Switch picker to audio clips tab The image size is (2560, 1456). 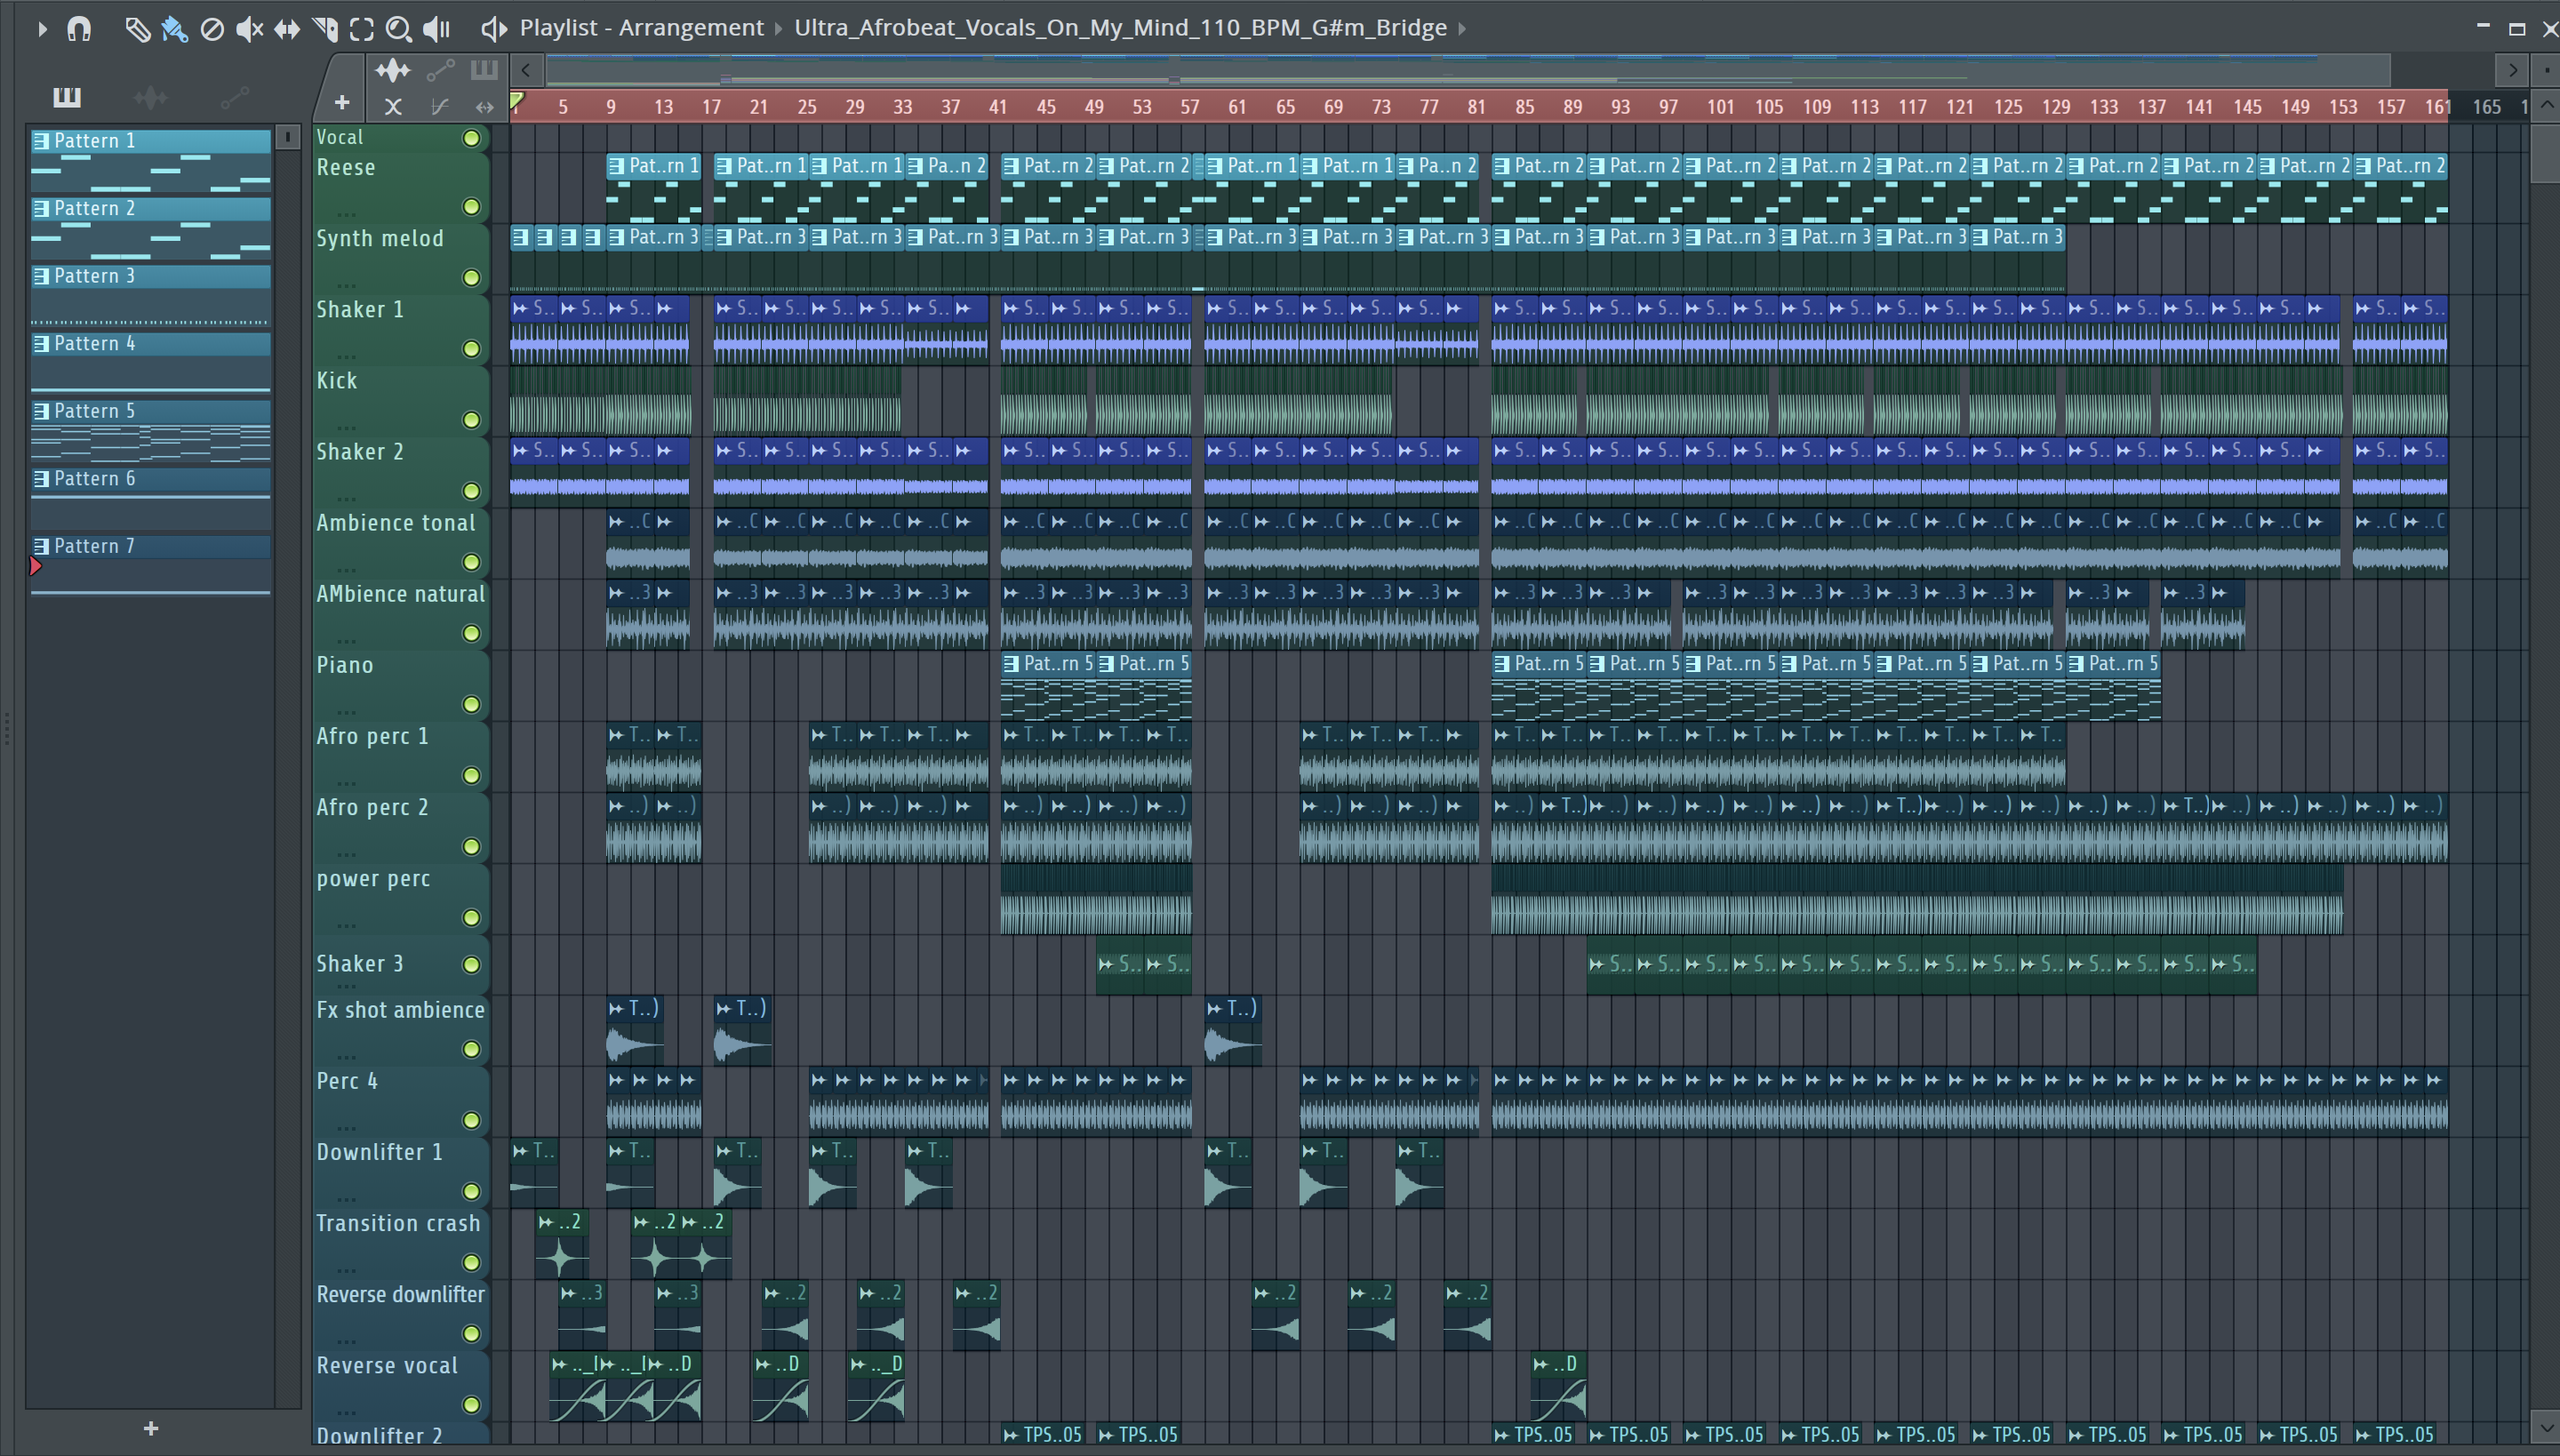(x=151, y=97)
